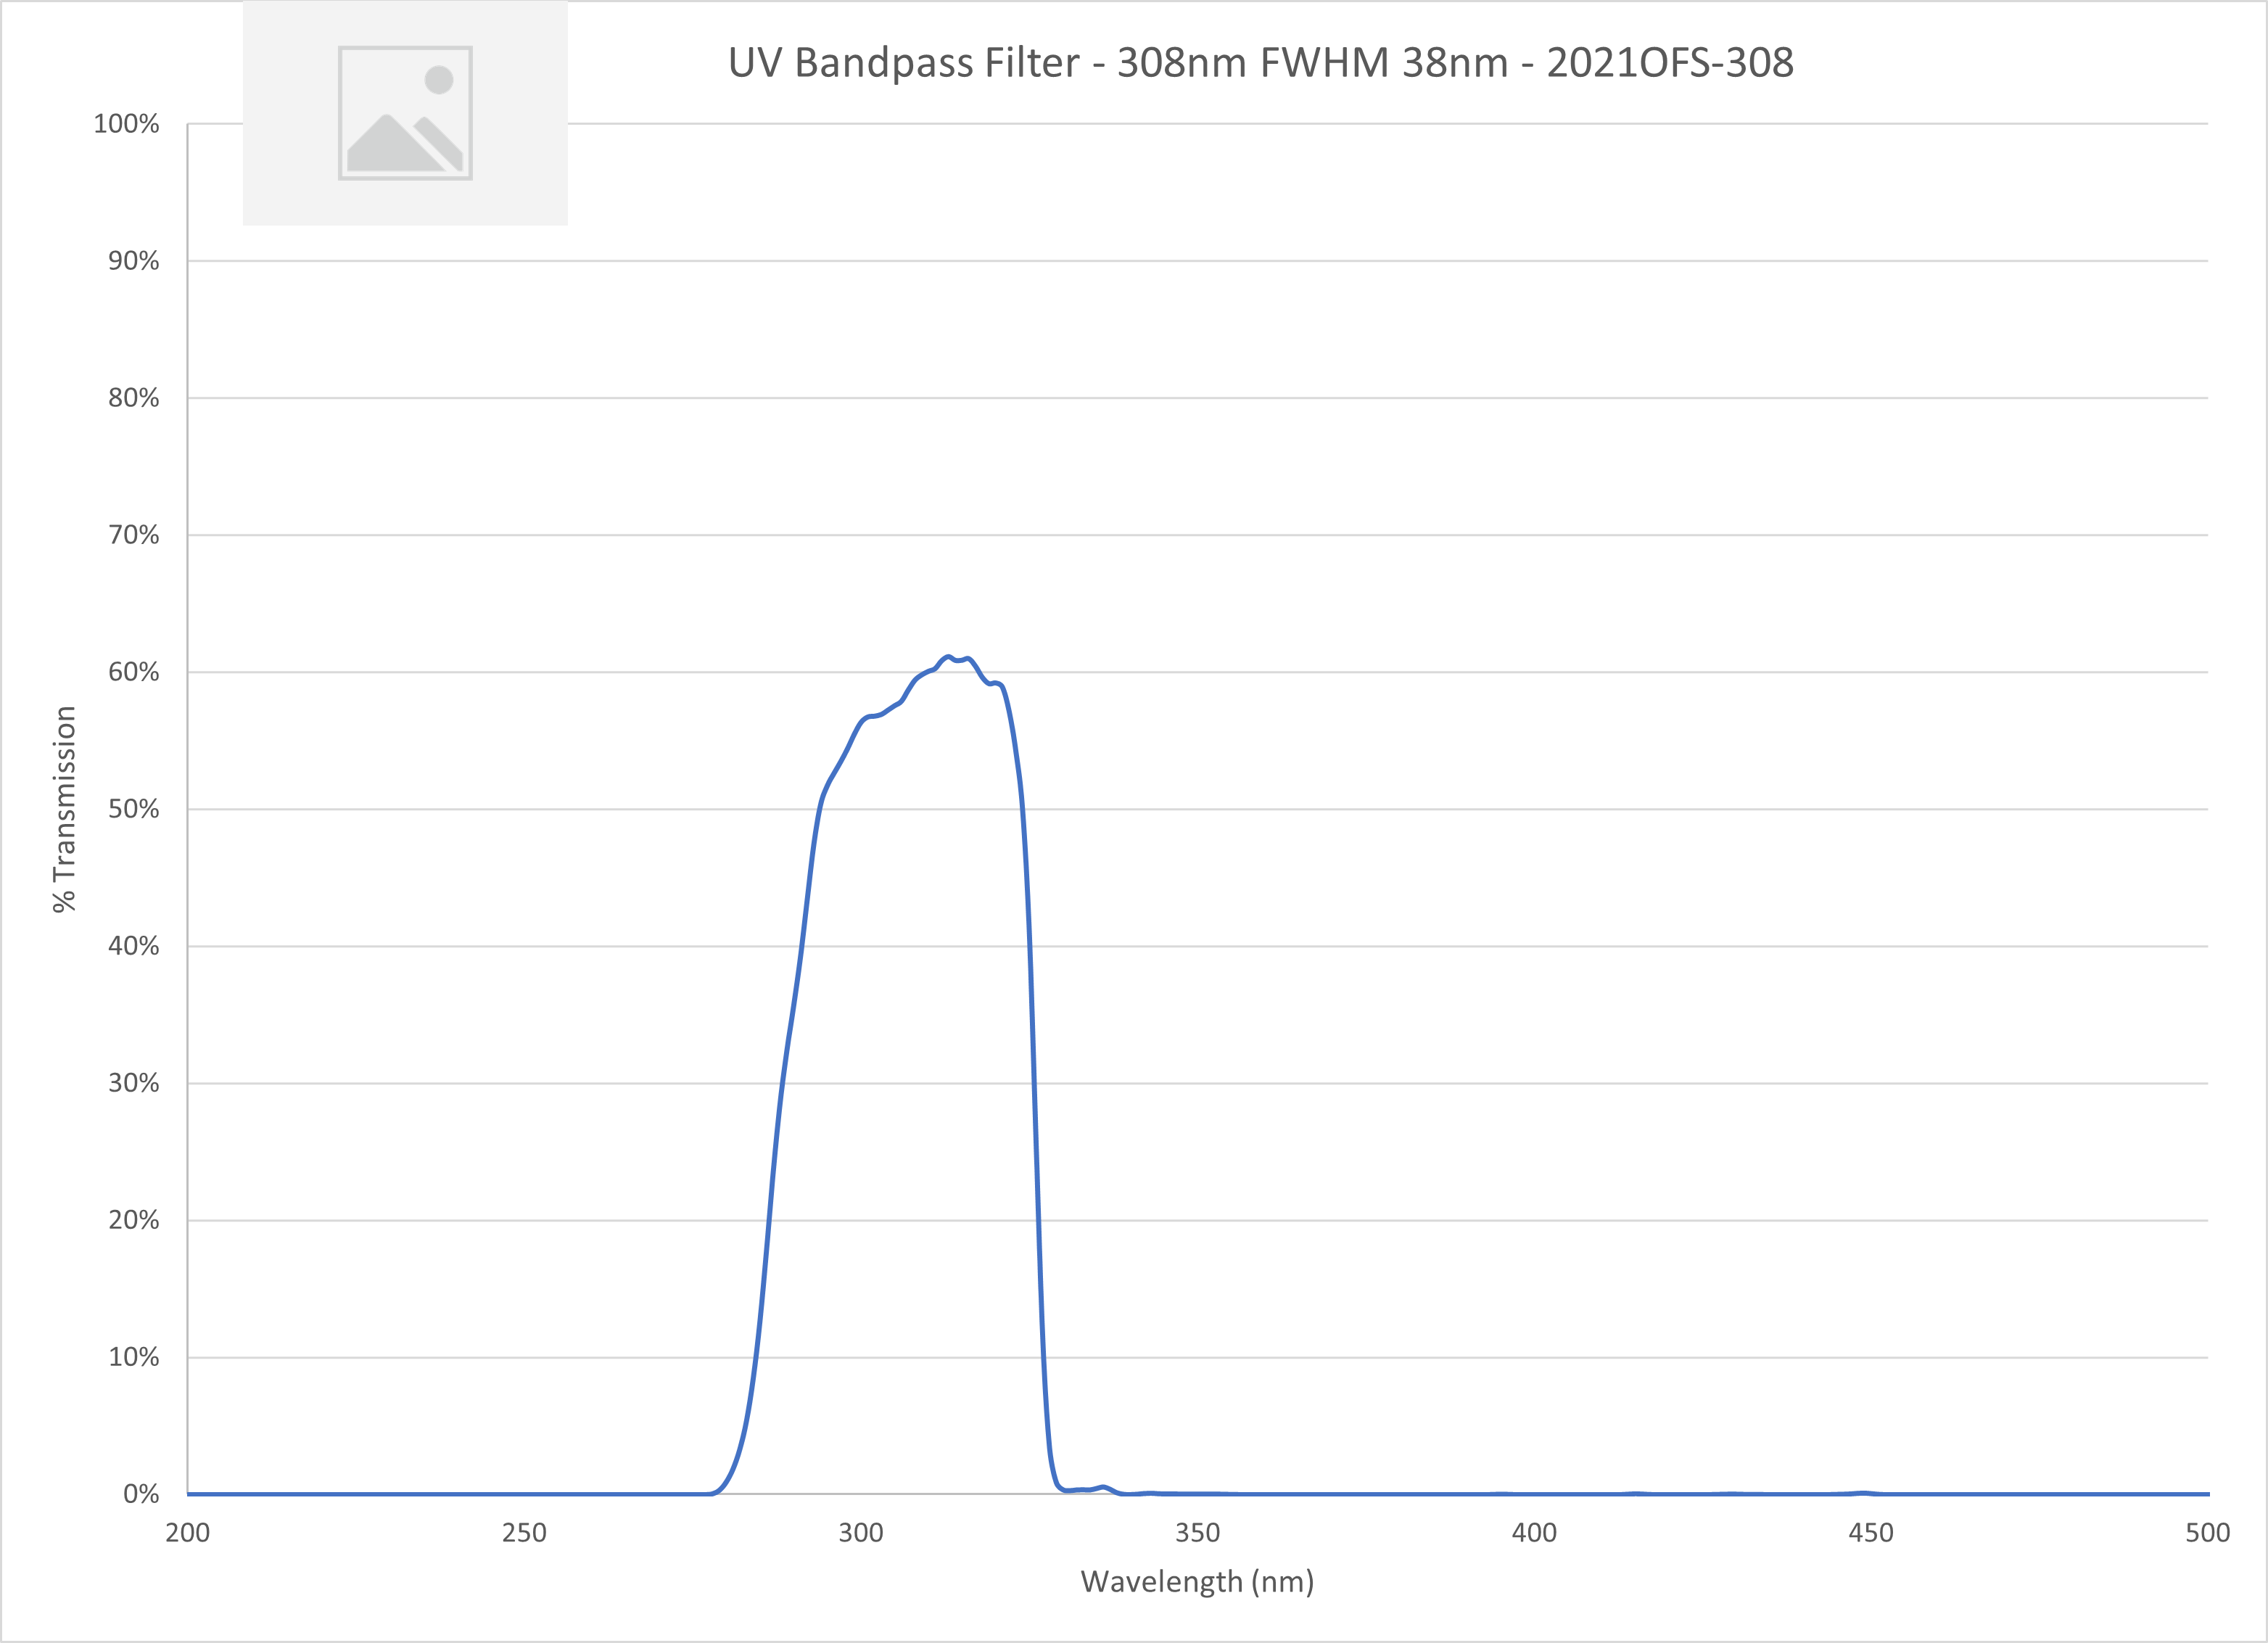Click the 50% y-axis label
2268x1643 pixels.
point(133,809)
